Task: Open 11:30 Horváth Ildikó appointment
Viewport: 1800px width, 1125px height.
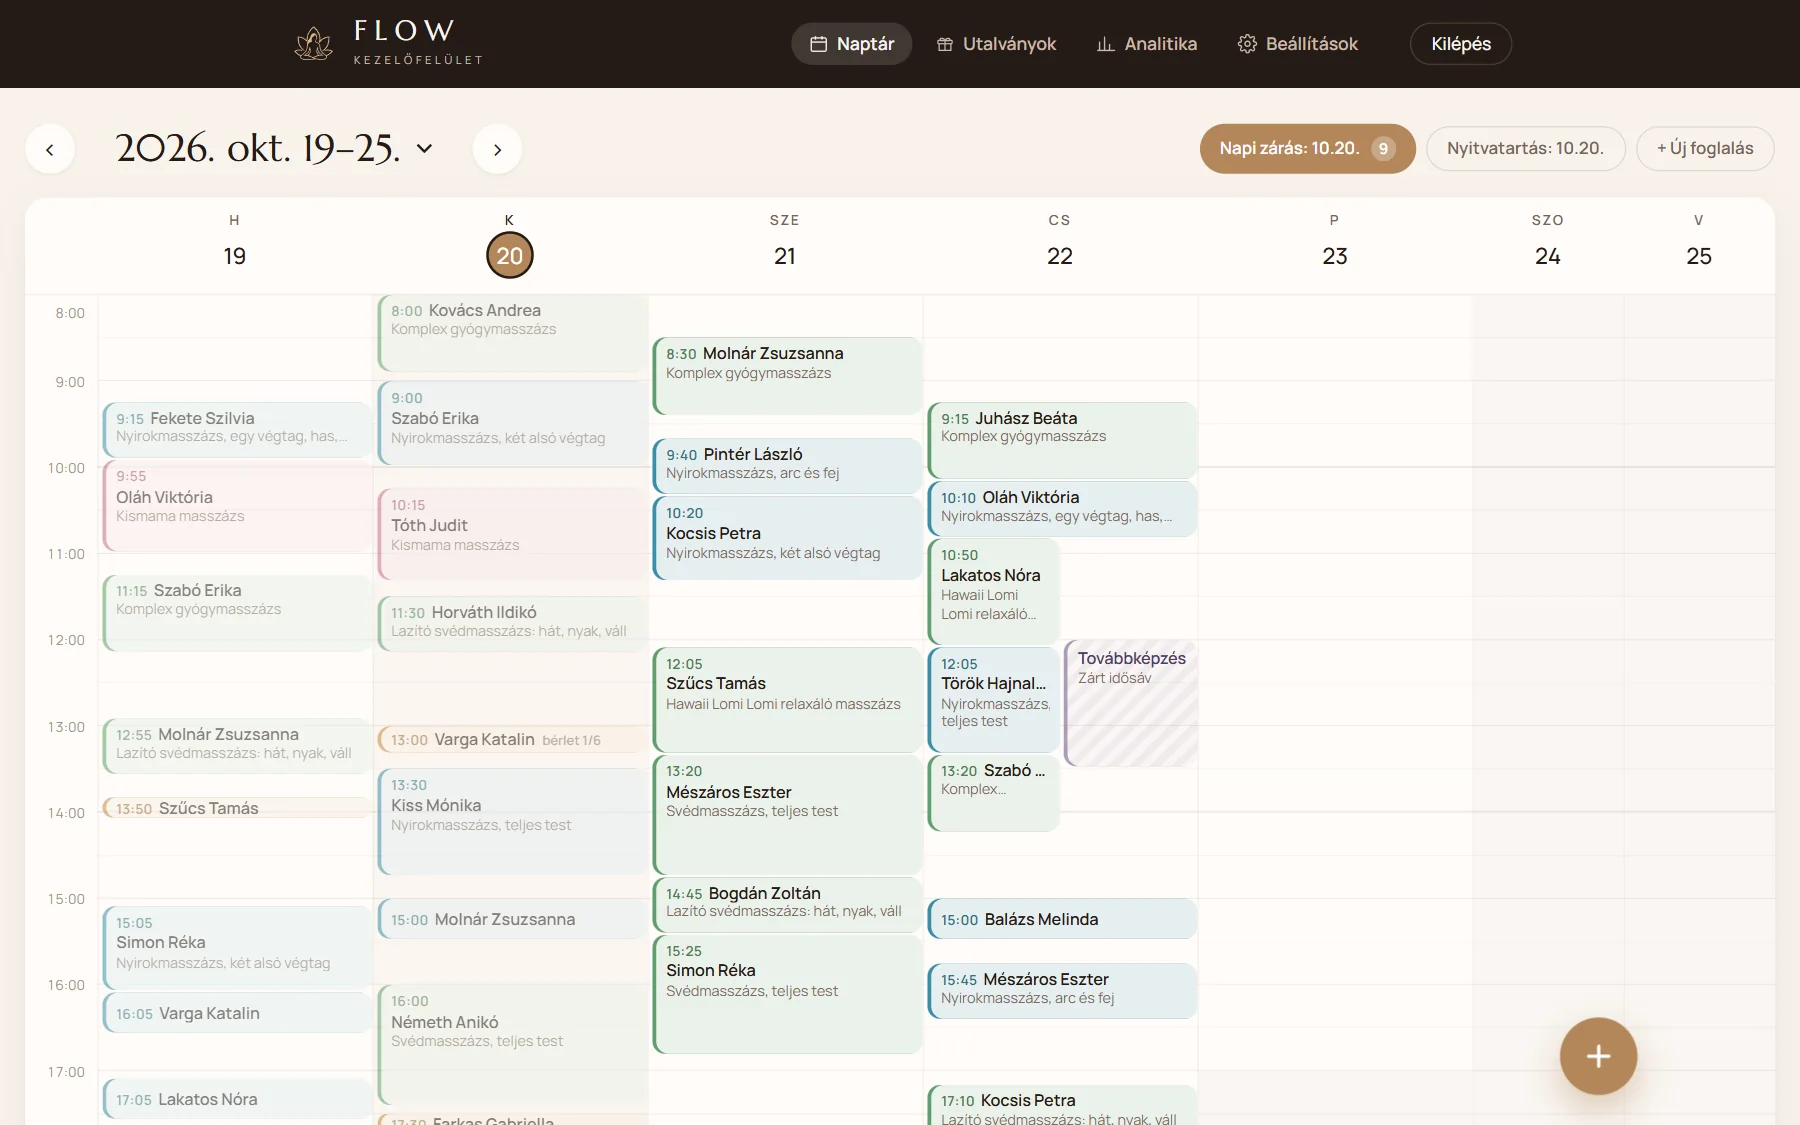Action: [x=512, y=624]
